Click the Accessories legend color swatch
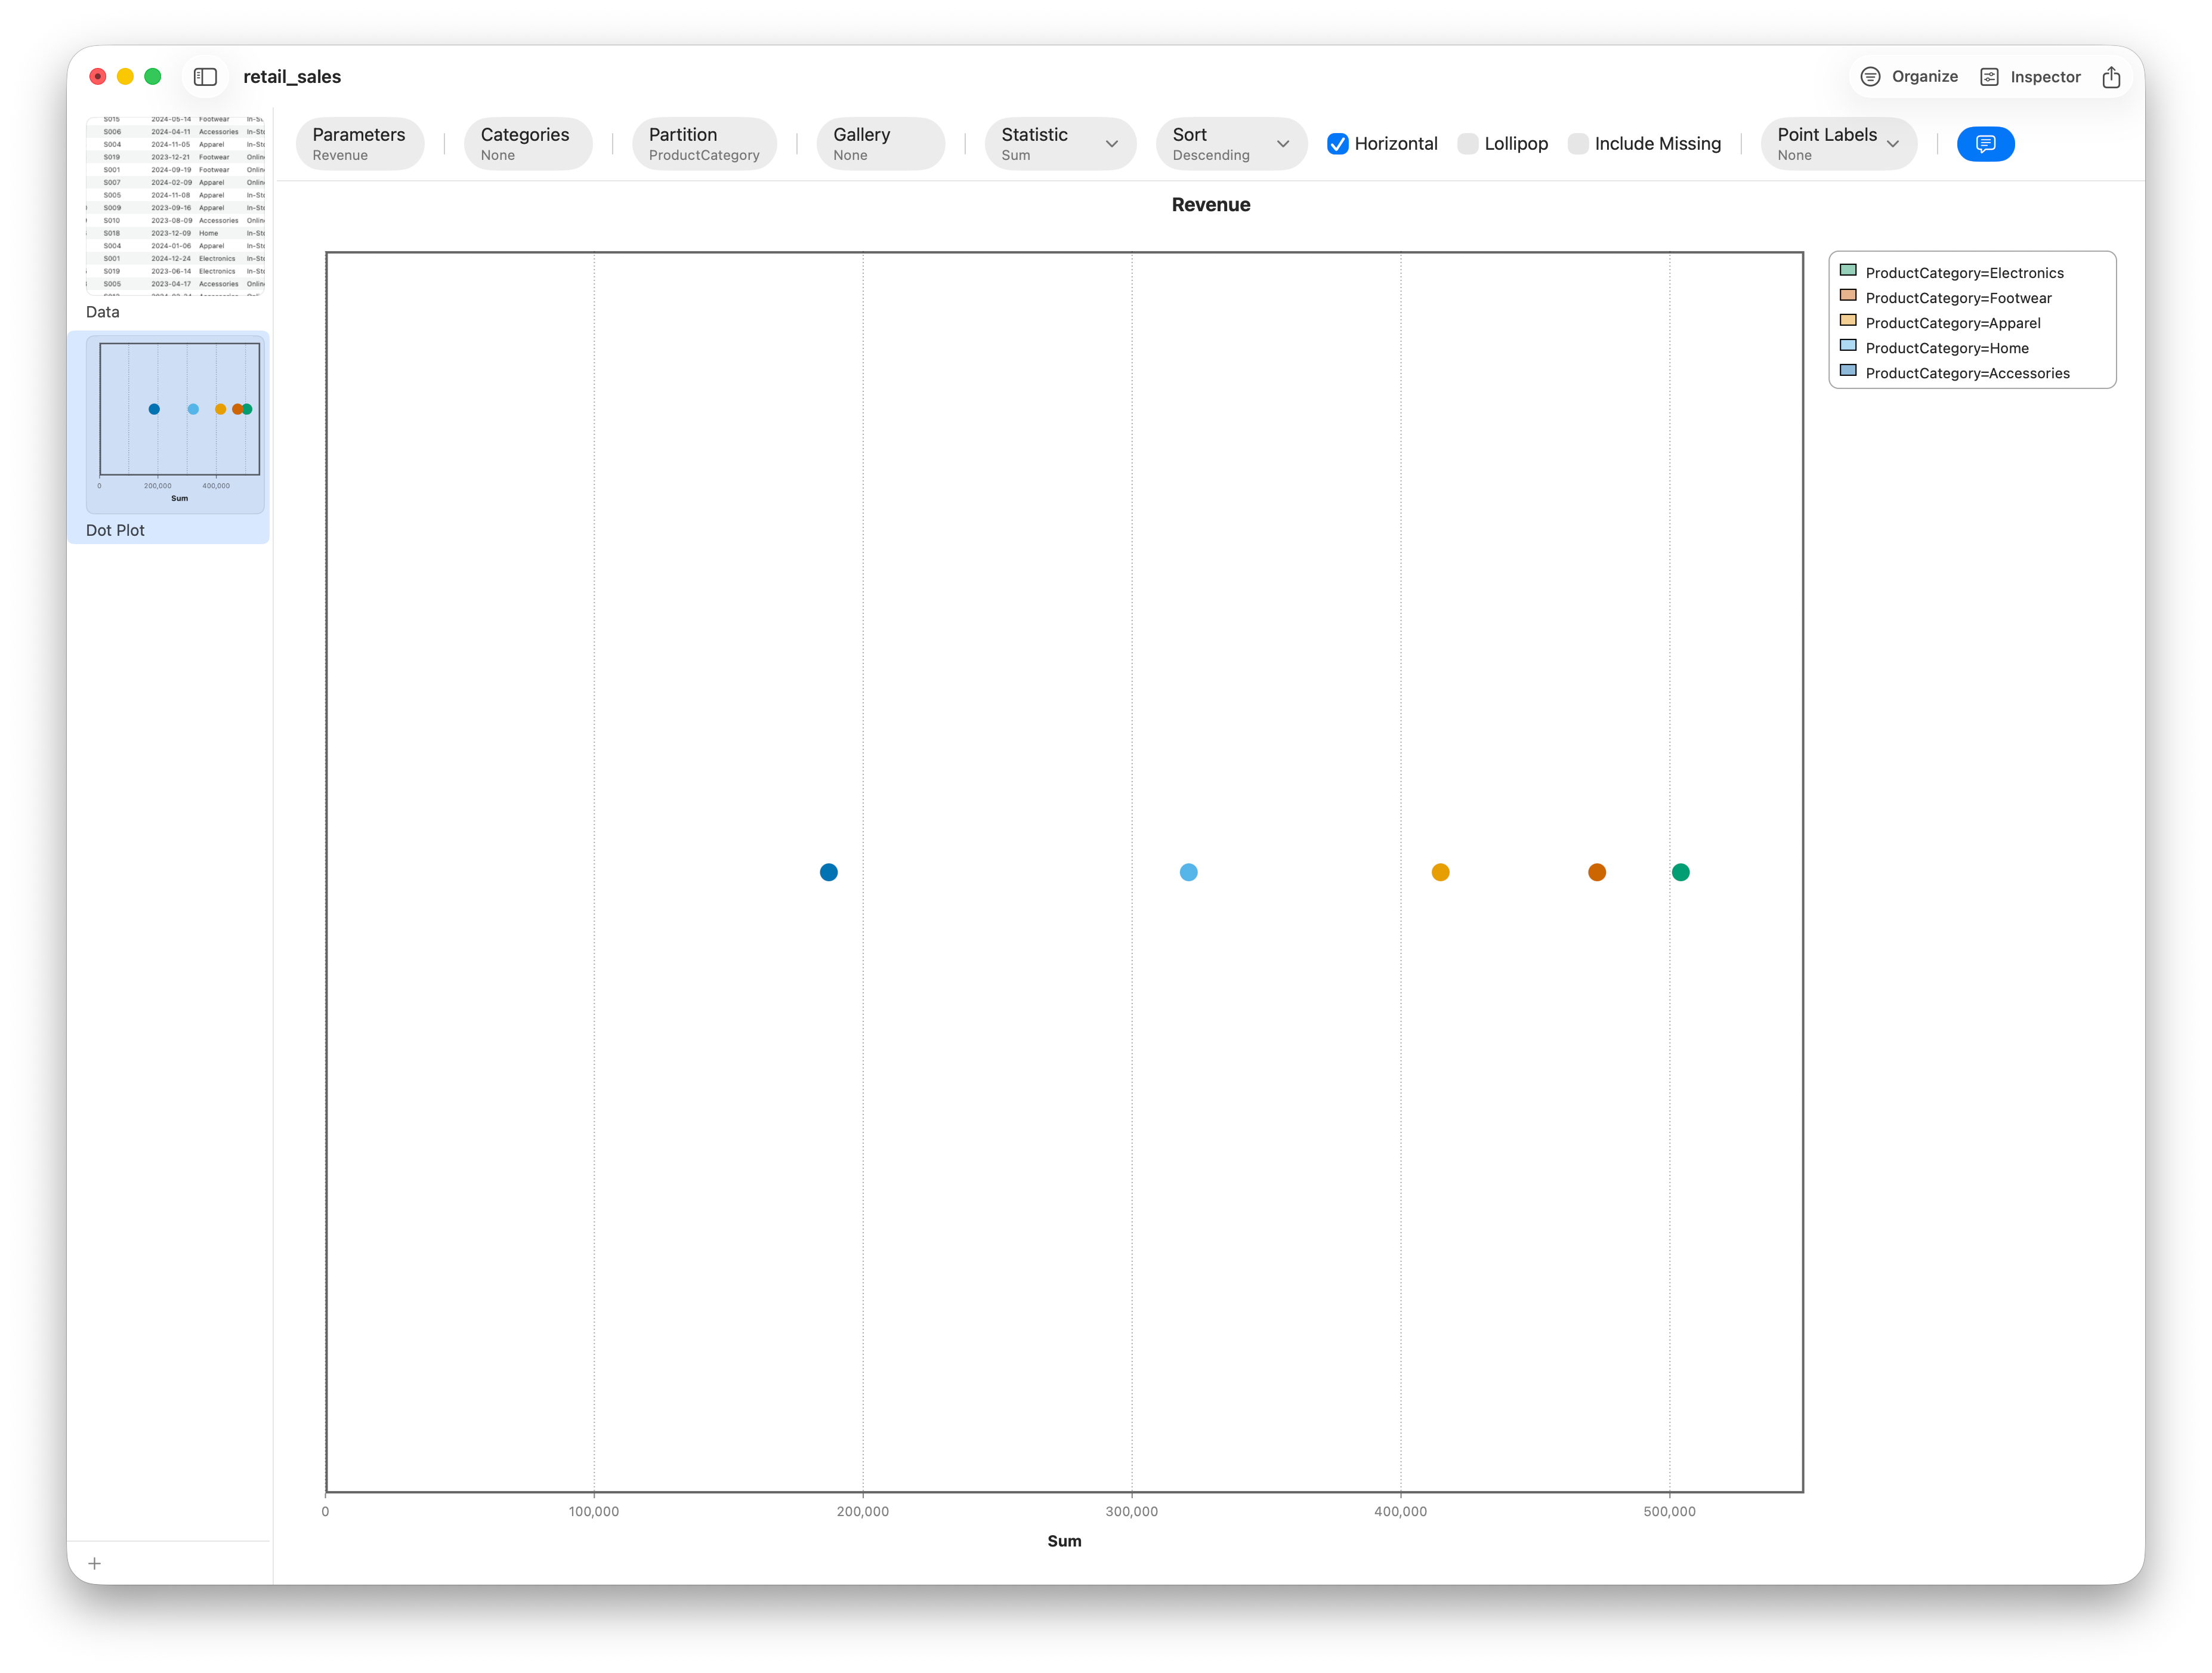Viewport: 2212px width, 1673px height. [x=1848, y=371]
